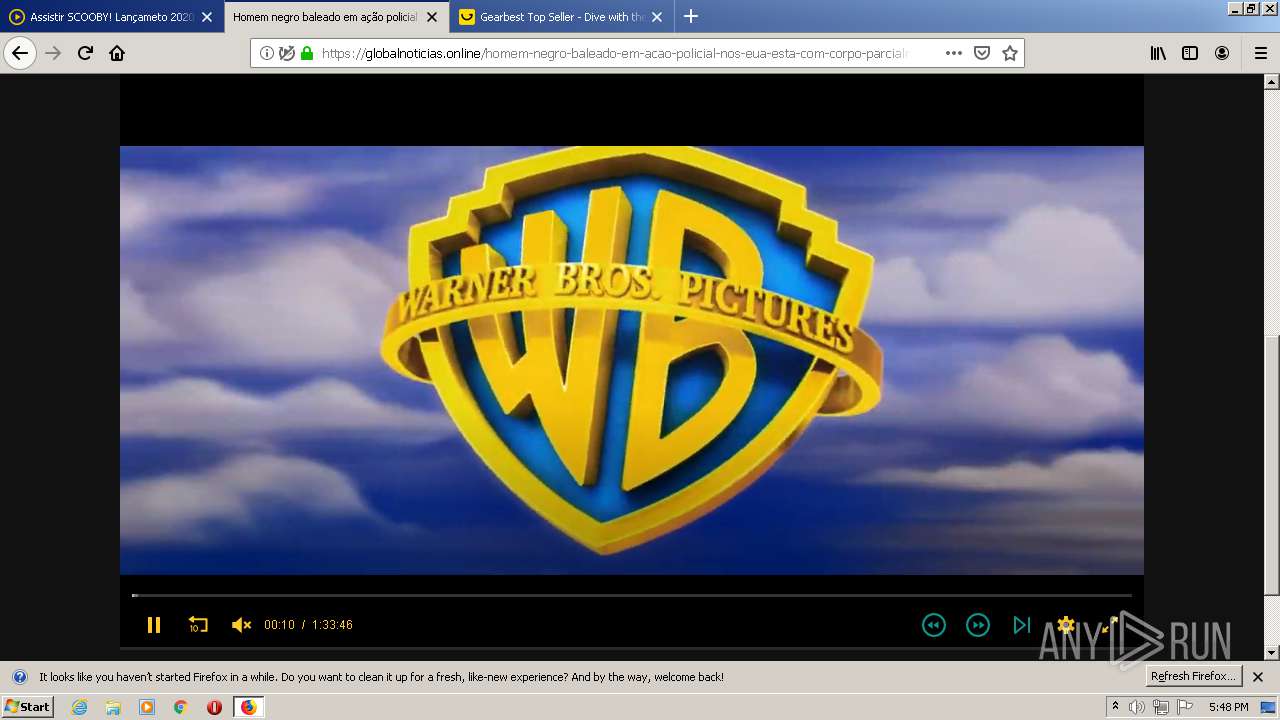The image size is (1280, 720).
Task: Click the fast-forward double-arrow circle button
Action: coord(978,625)
